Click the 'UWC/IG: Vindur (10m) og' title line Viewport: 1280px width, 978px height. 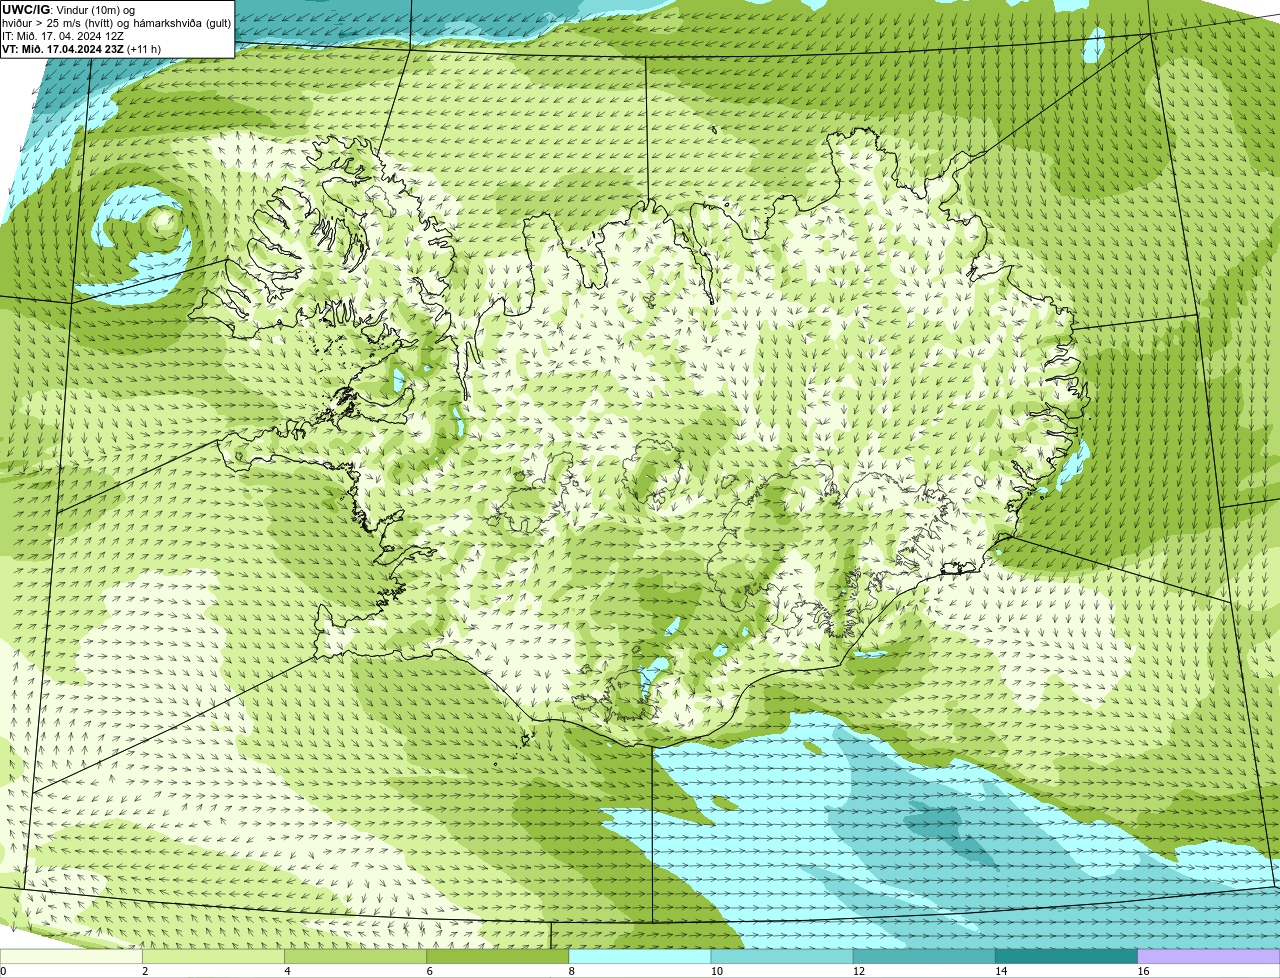click(x=69, y=9)
